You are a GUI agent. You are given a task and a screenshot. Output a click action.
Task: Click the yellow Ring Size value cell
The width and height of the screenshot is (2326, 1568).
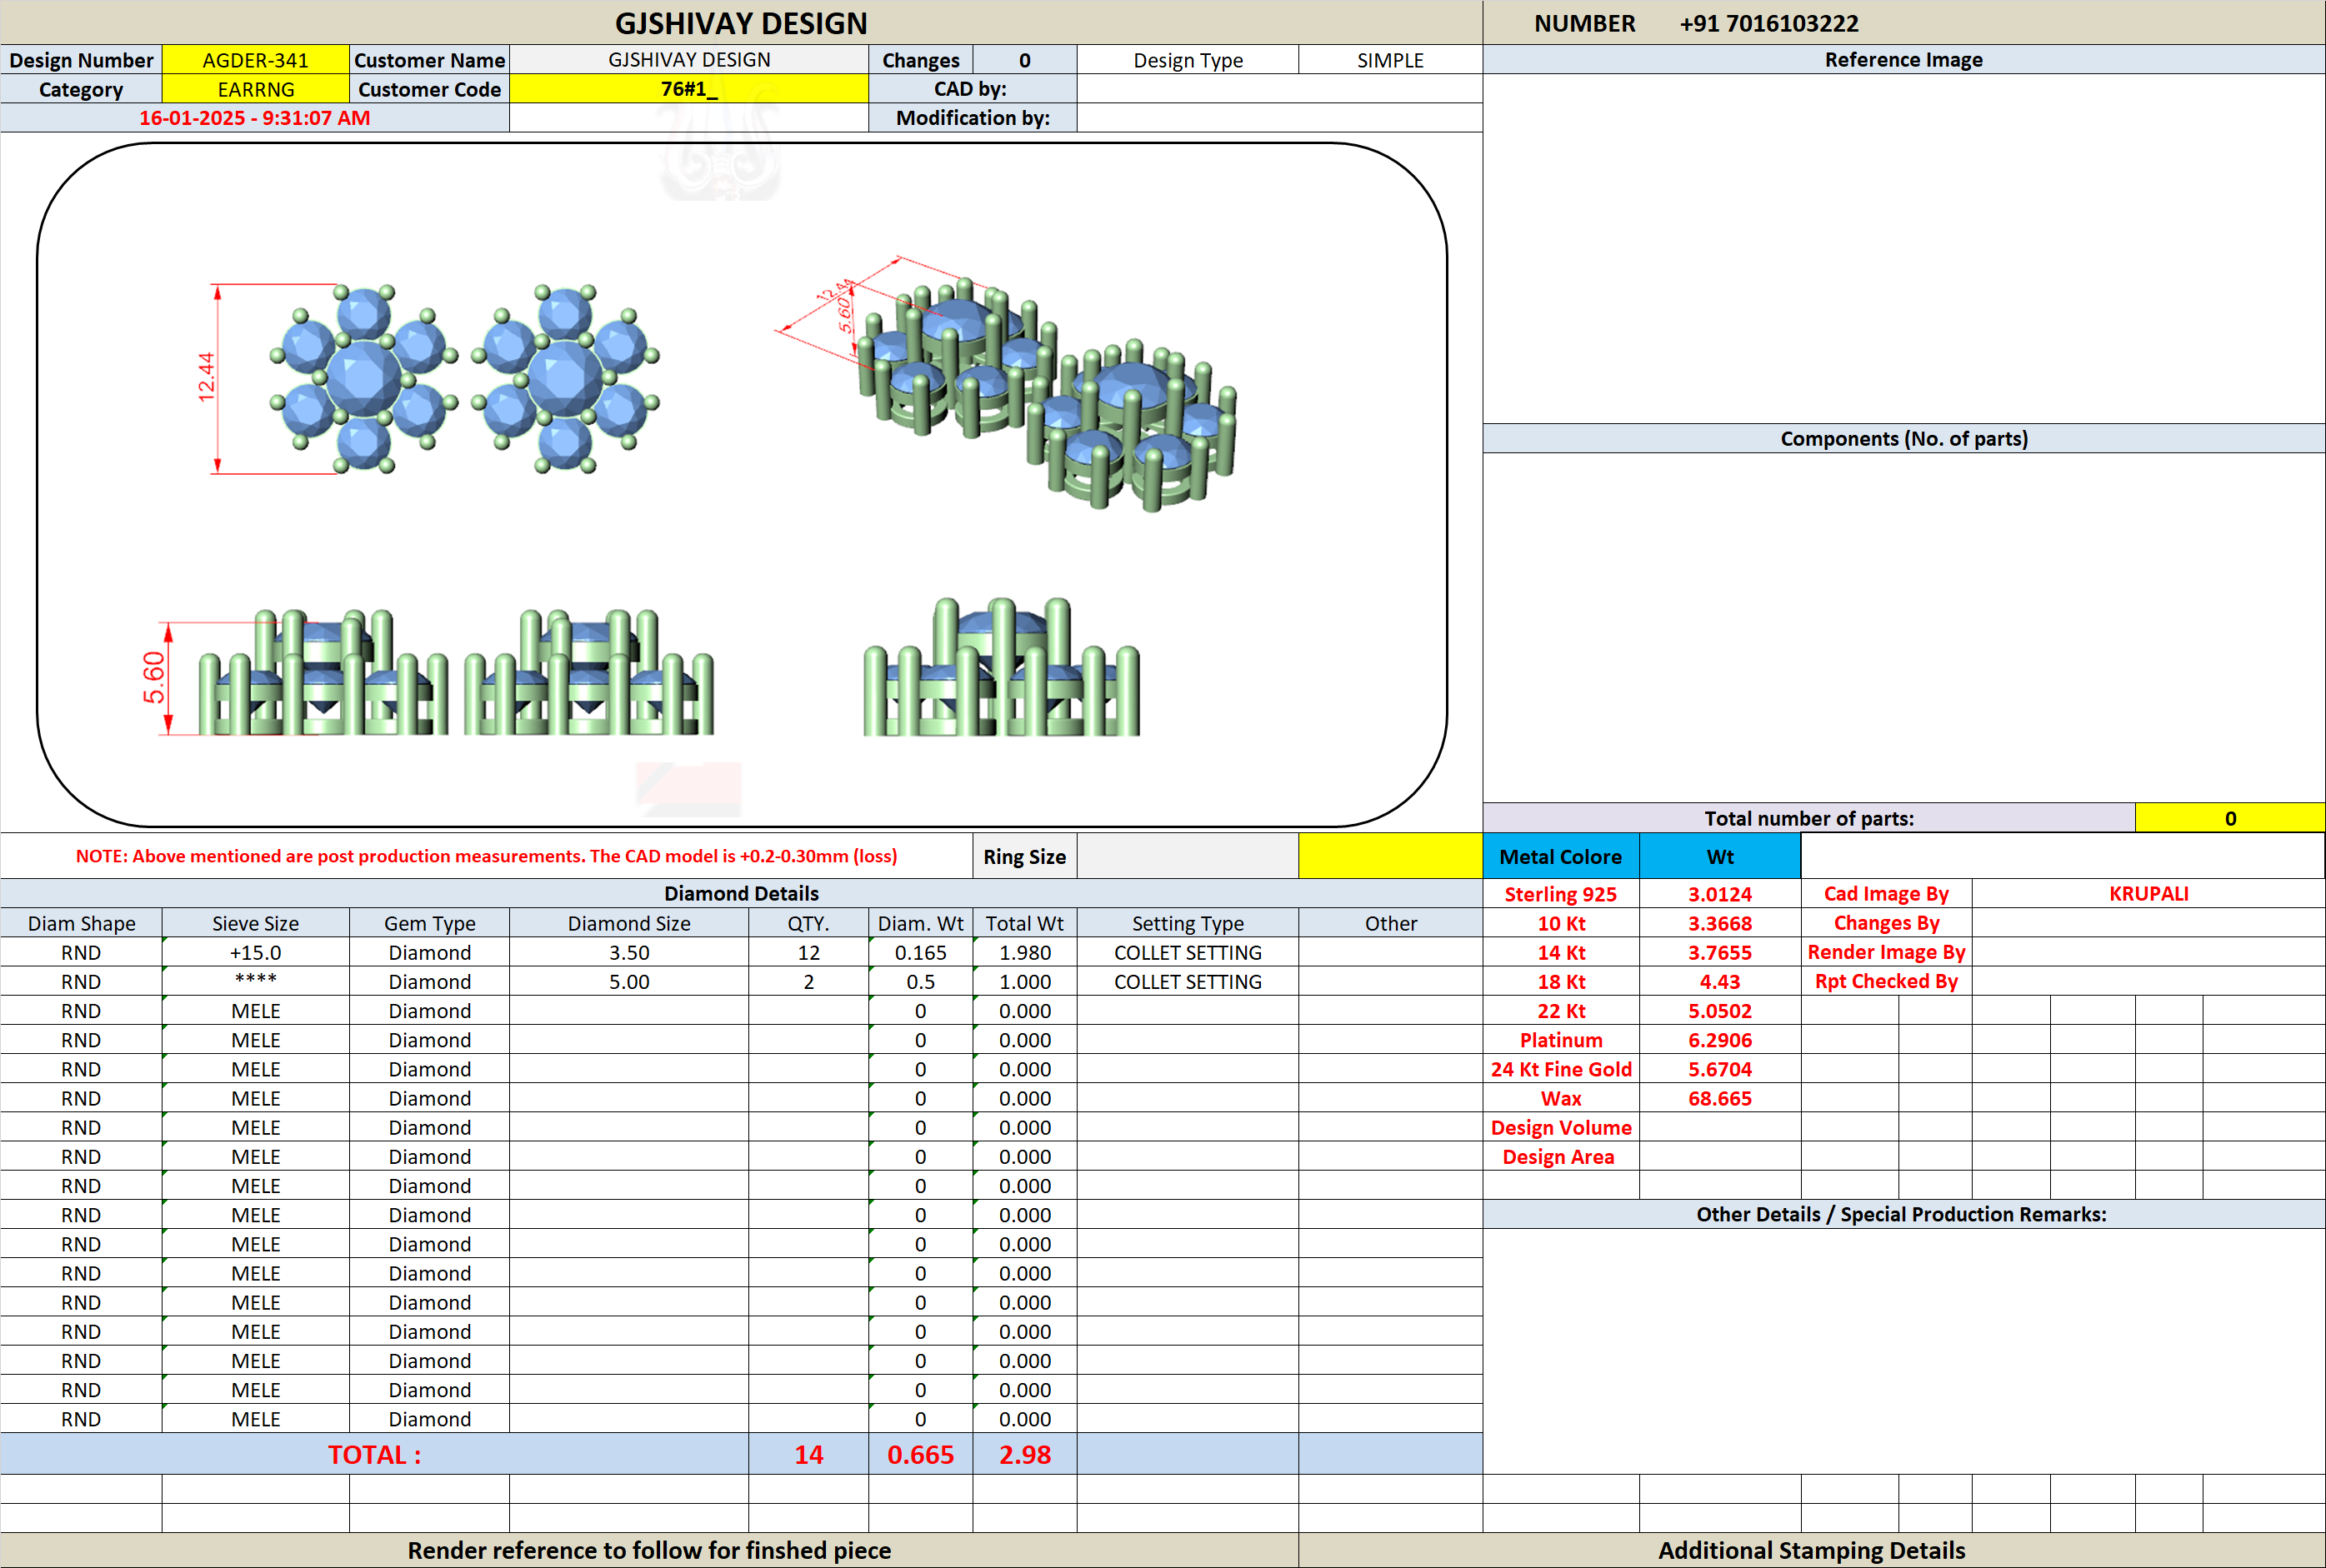coord(1390,856)
